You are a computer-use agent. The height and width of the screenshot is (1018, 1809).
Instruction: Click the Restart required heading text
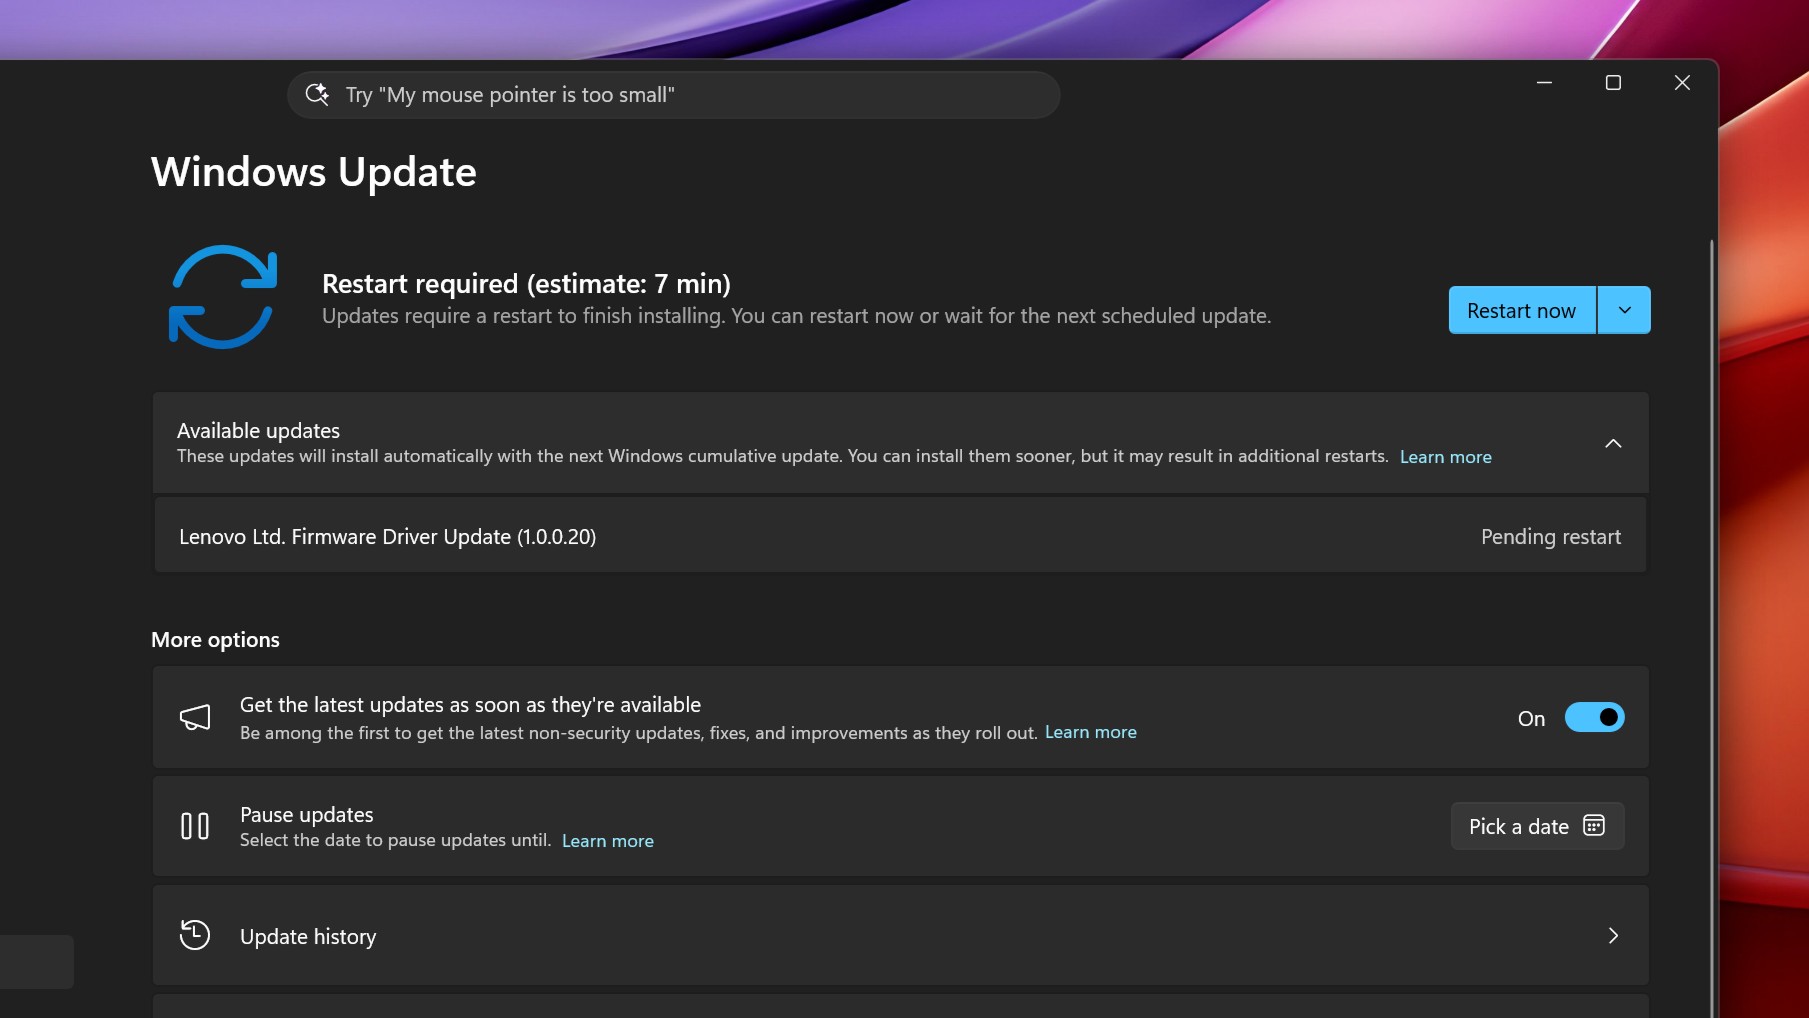526,284
